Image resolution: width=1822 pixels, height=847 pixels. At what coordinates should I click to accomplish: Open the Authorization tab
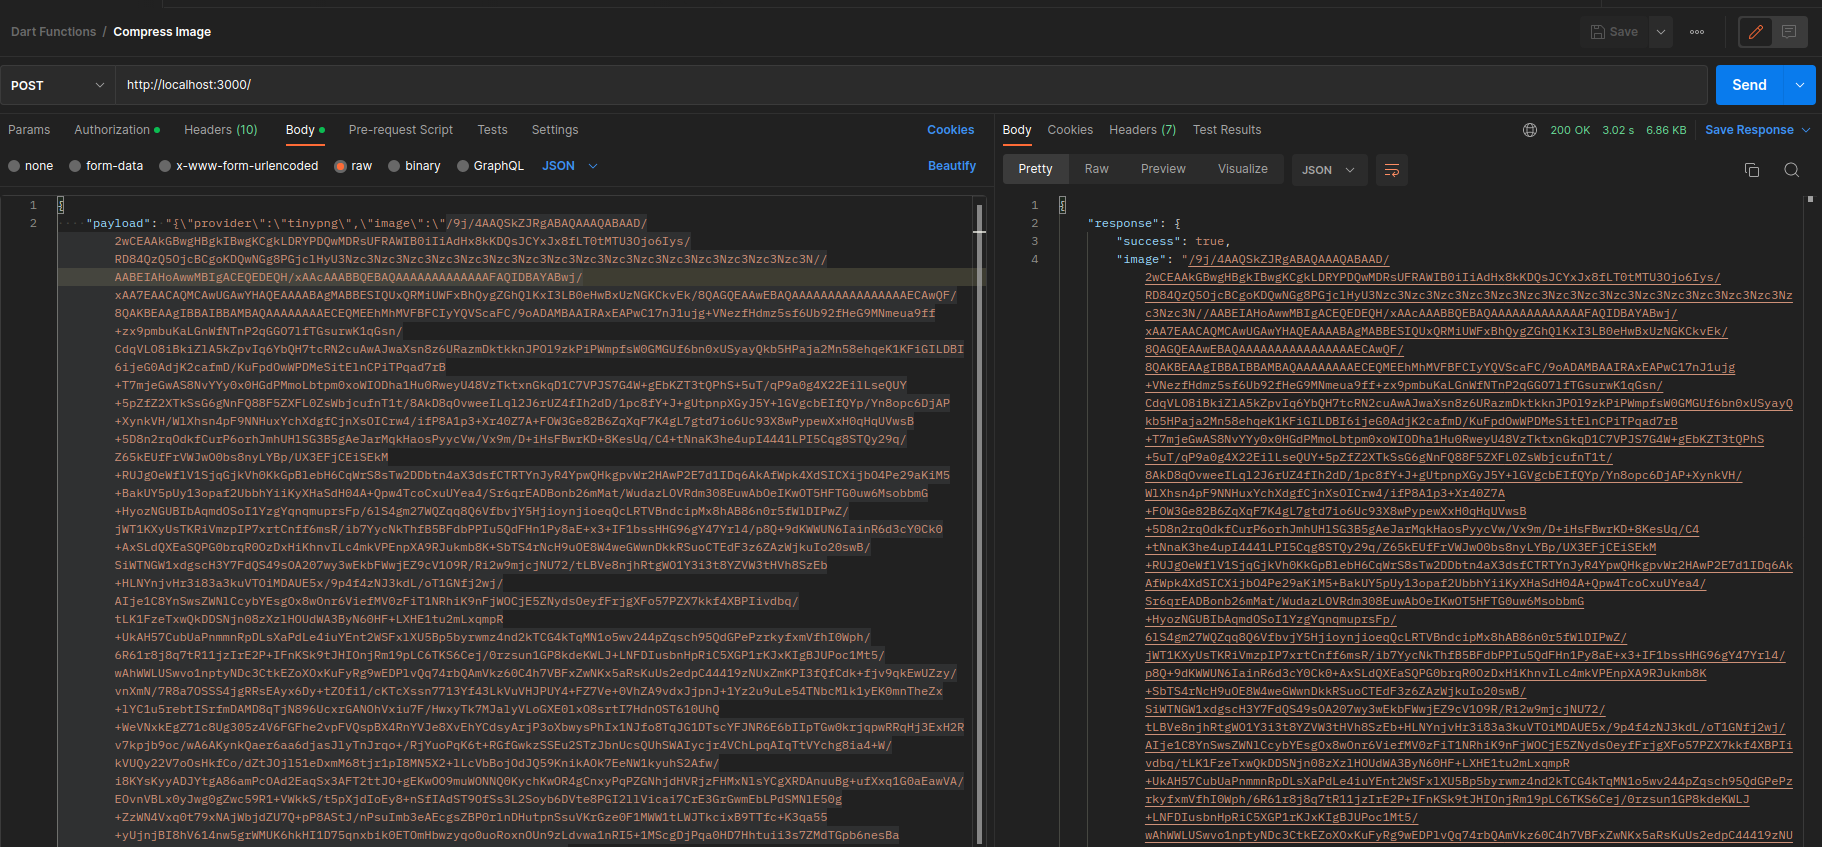[x=117, y=130]
